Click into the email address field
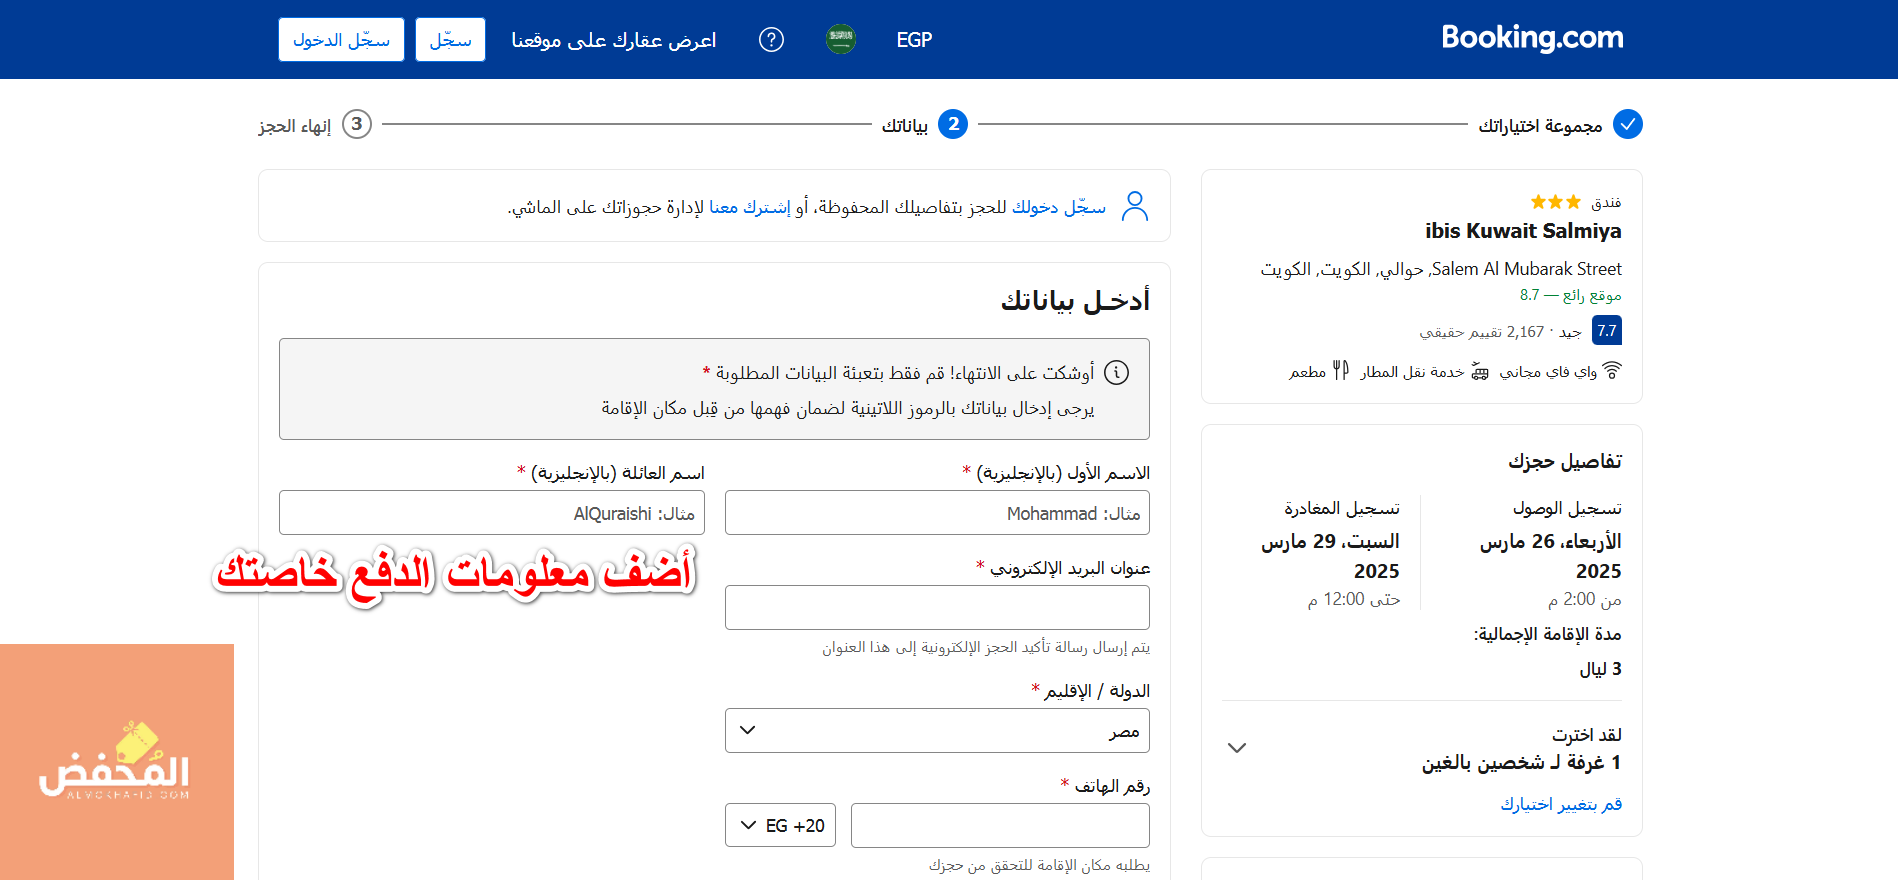 [x=937, y=608]
